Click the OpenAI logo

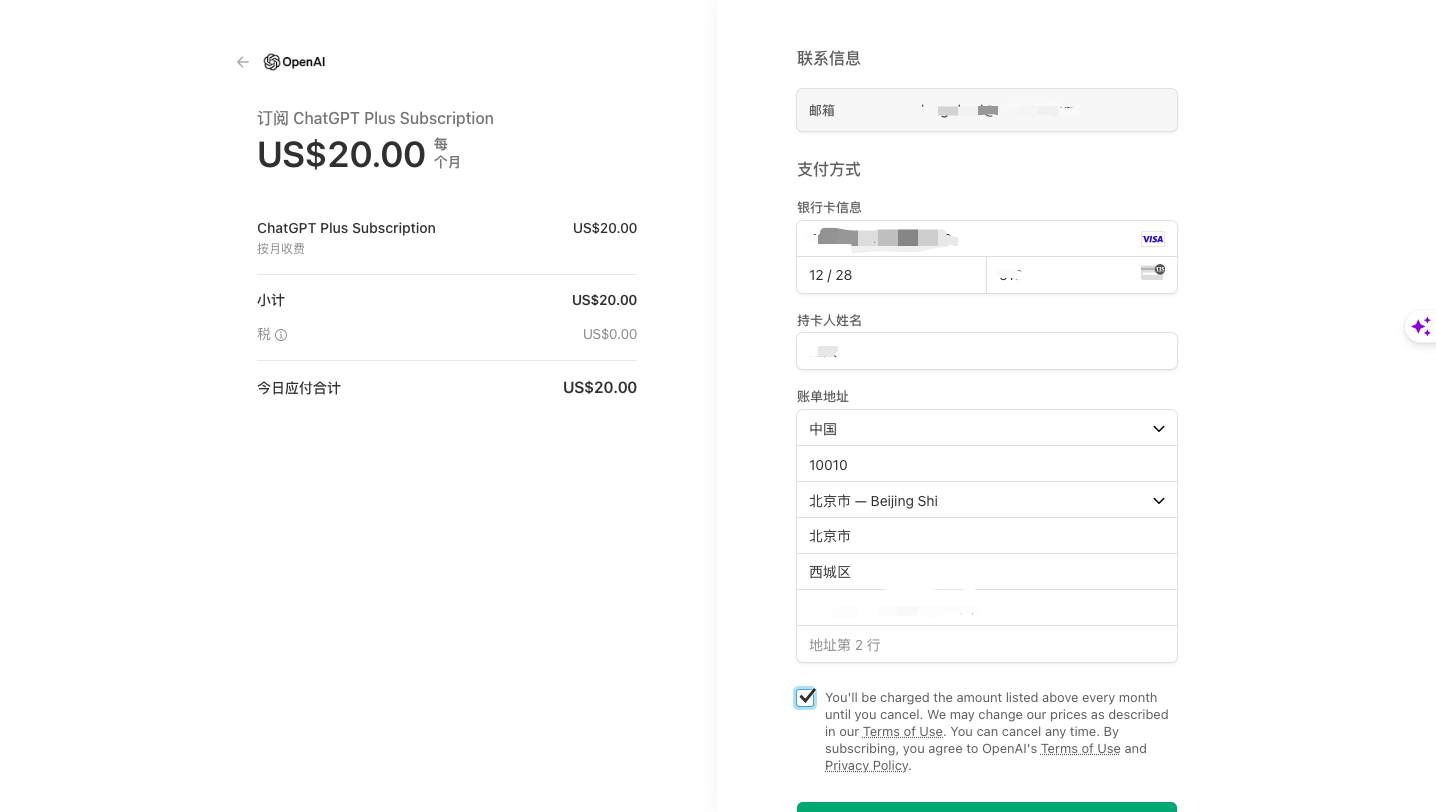294,62
